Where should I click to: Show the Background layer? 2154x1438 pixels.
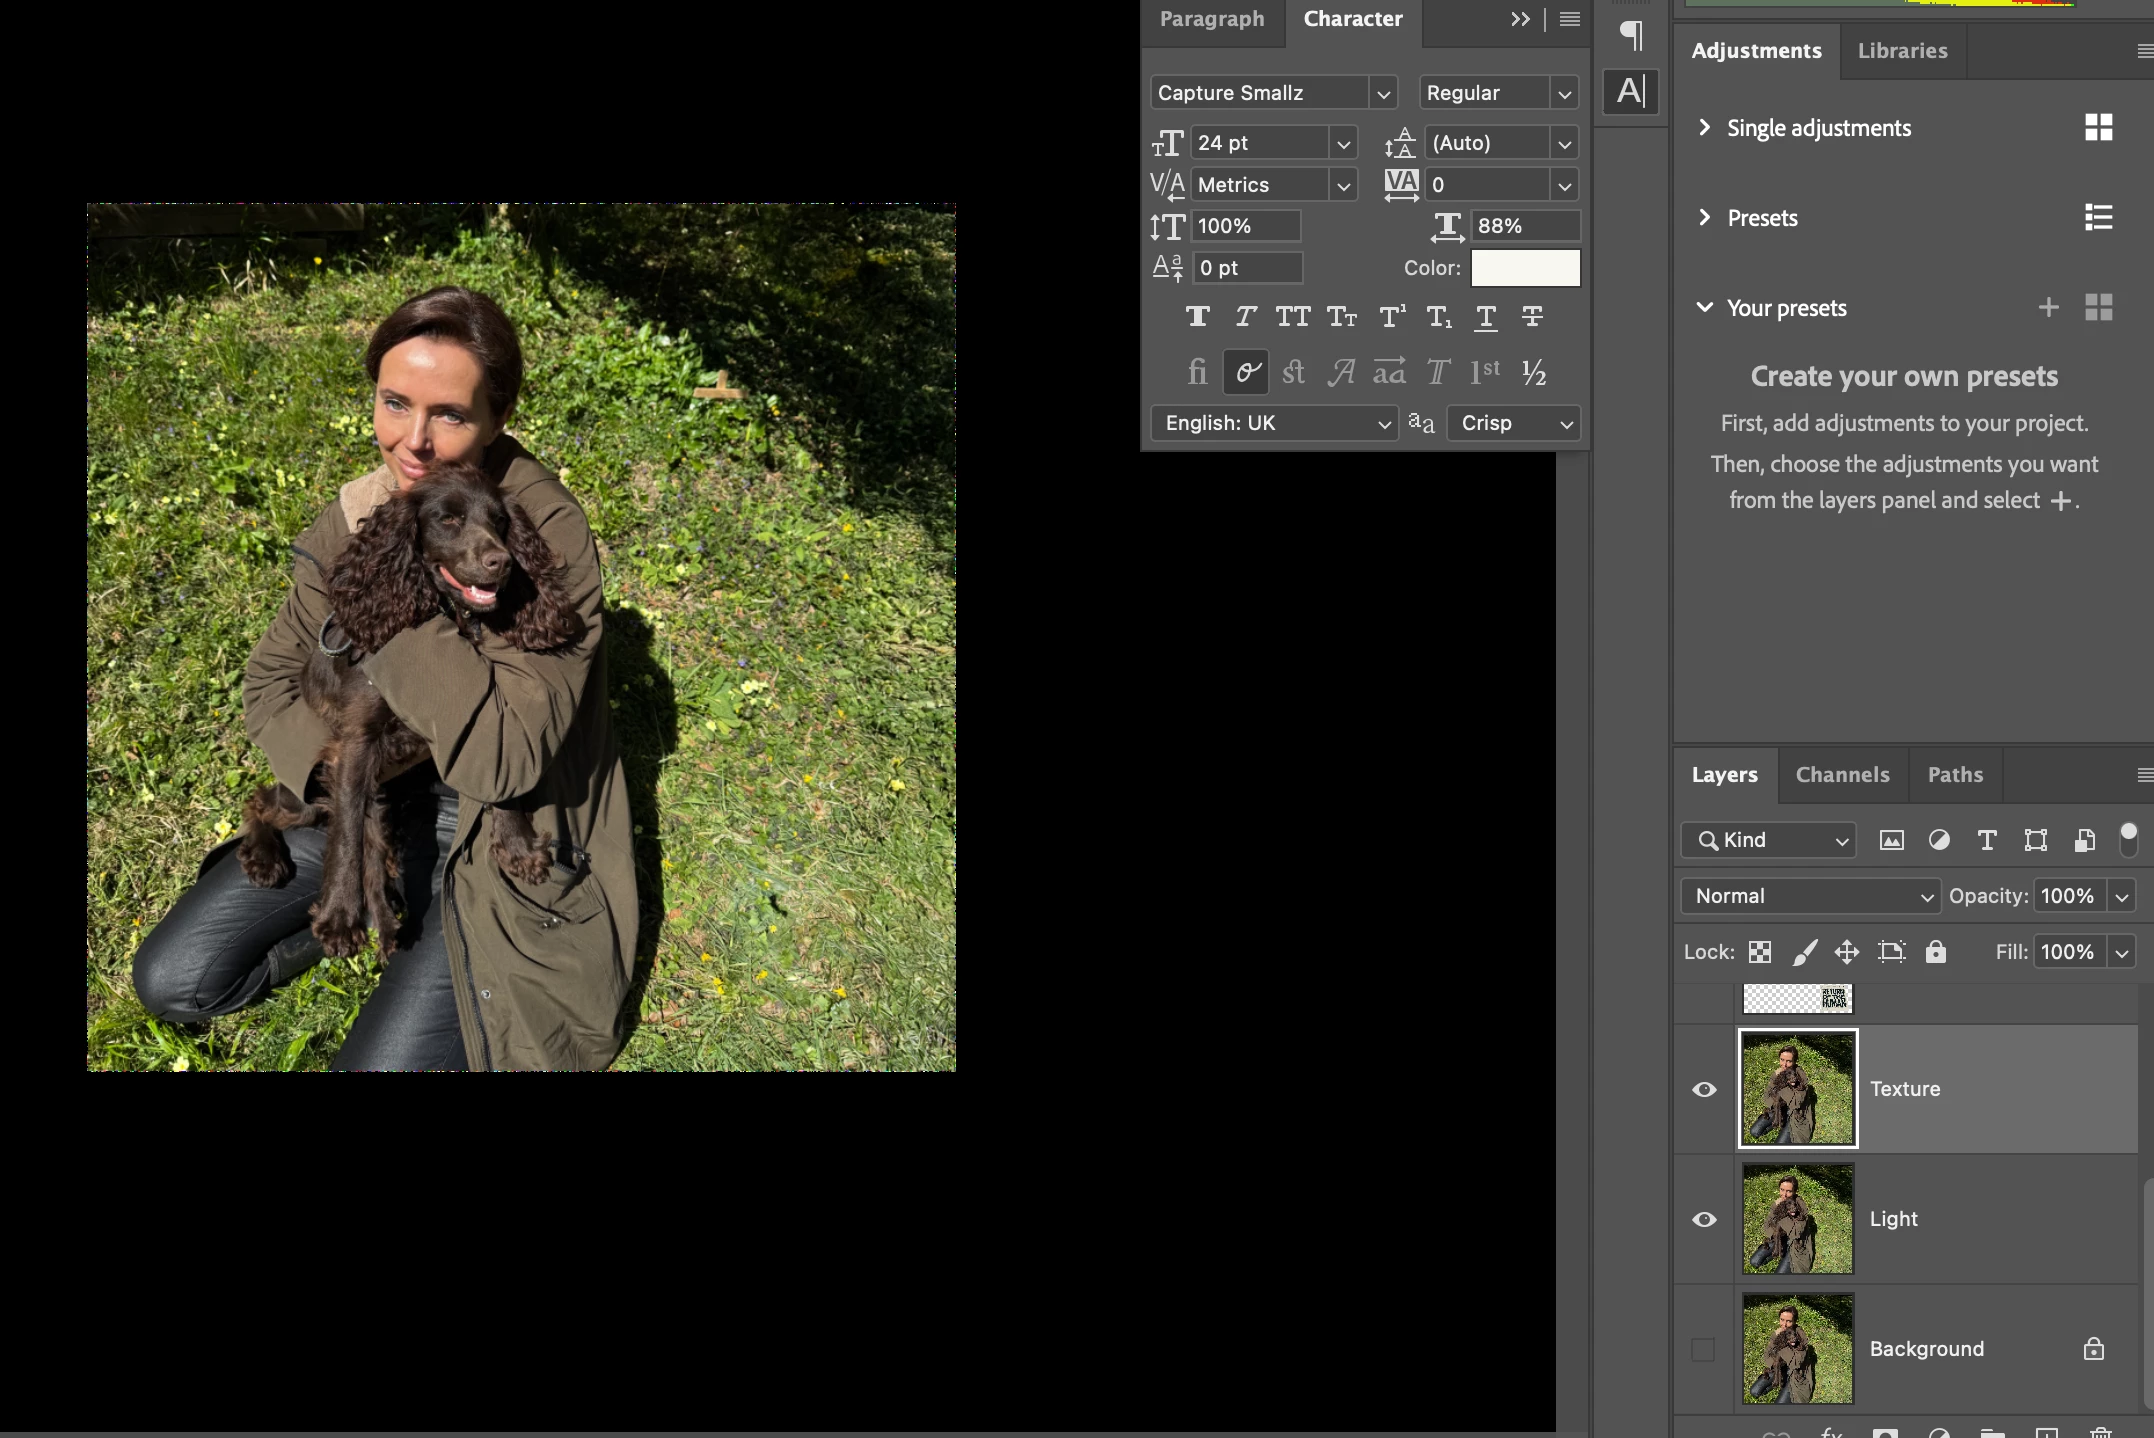click(1703, 1349)
